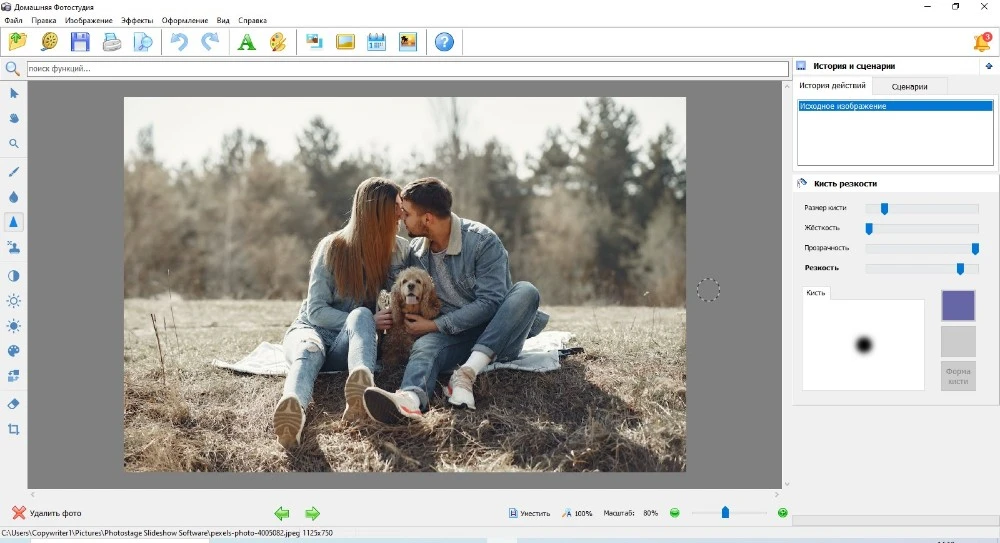Click the undo arrow in toolbar

point(178,42)
